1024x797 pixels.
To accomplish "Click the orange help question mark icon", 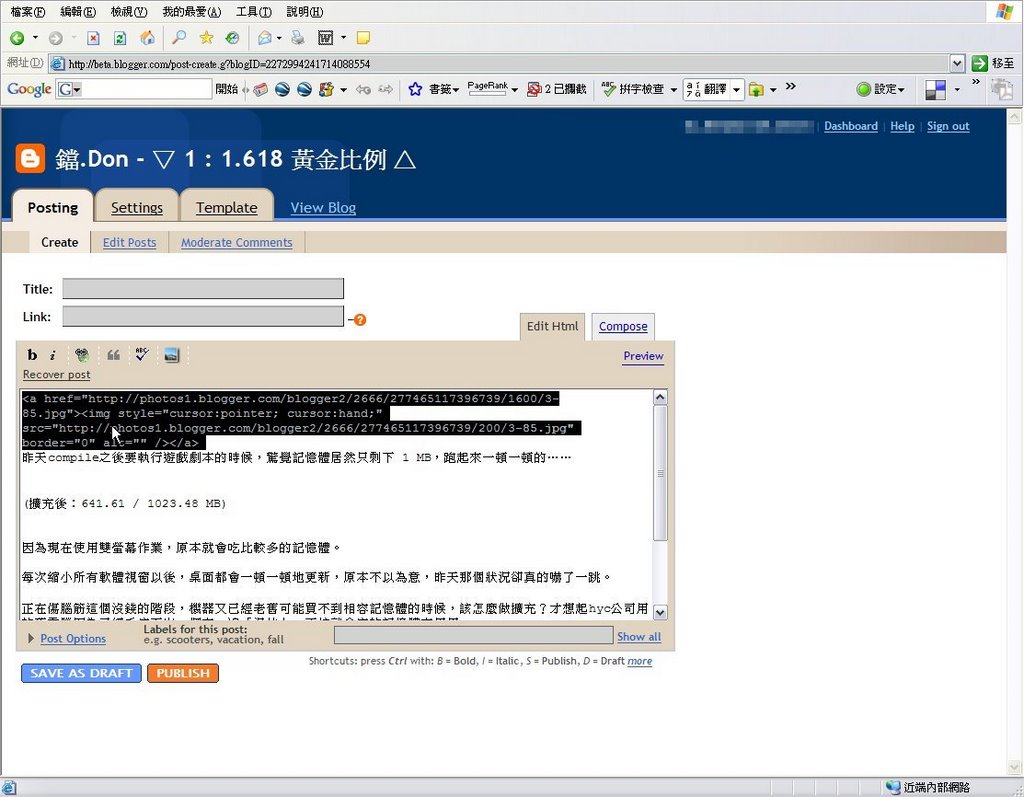I will 360,319.
